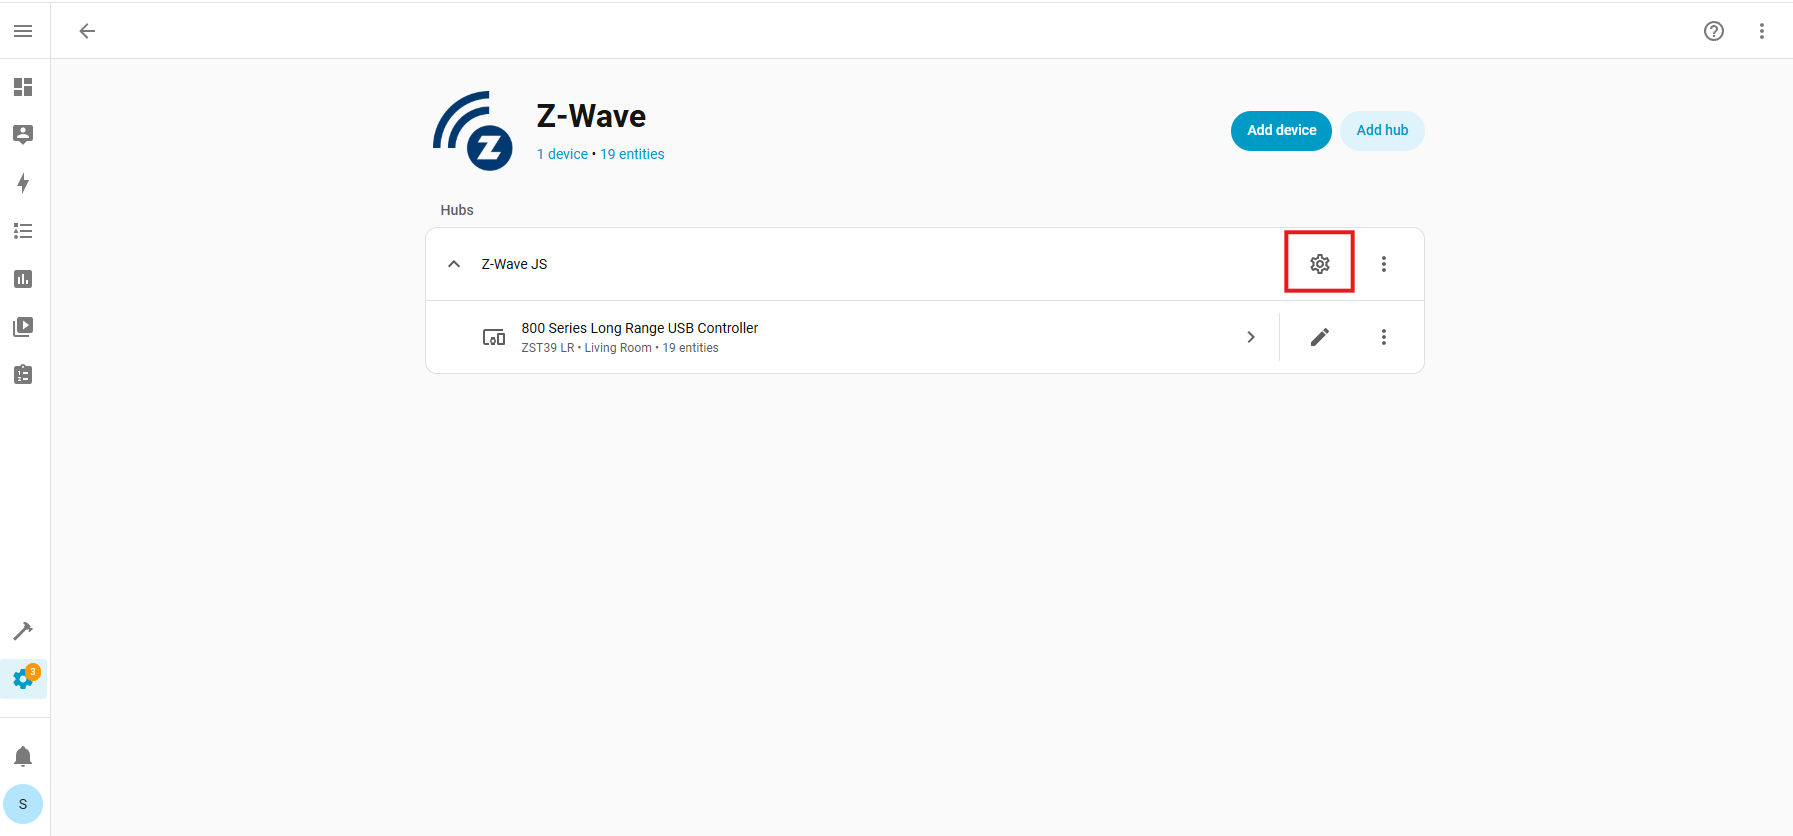Open the top-right overflow menu
Viewport: 1793px width, 836px height.
[x=1762, y=31]
